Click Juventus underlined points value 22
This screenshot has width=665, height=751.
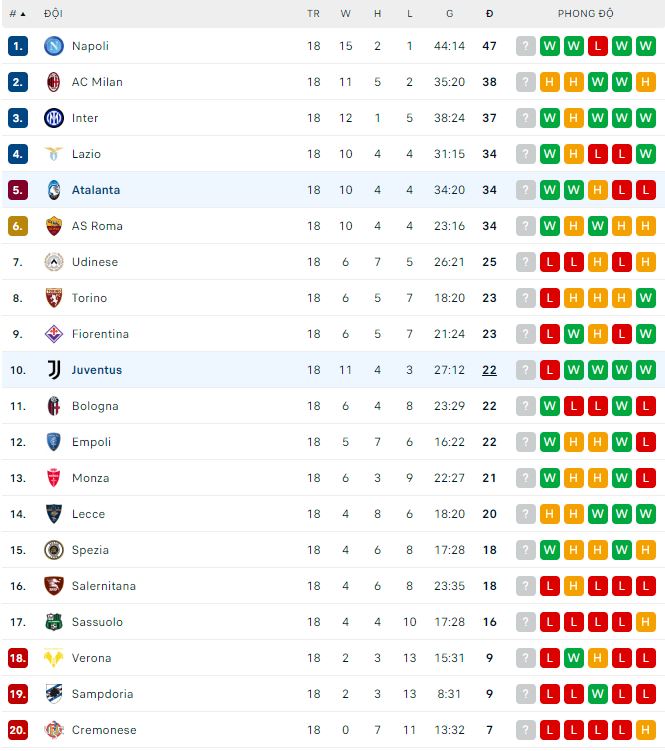pos(489,370)
